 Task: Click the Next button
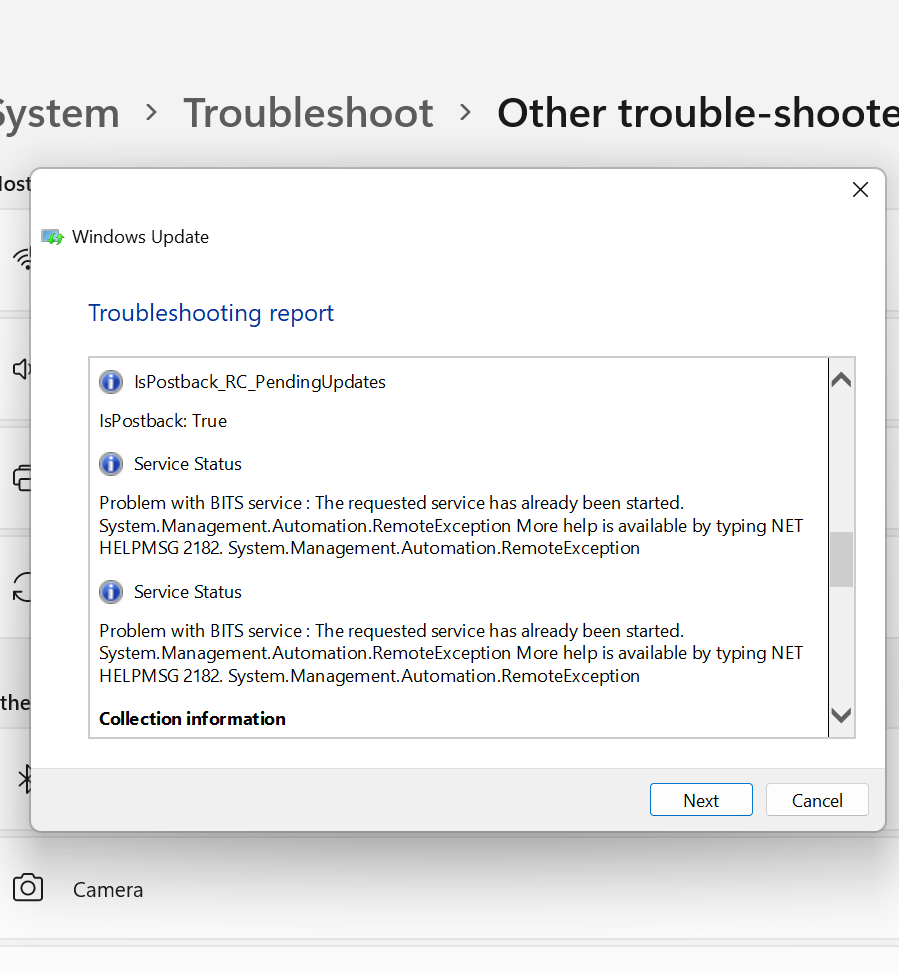(x=701, y=800)
